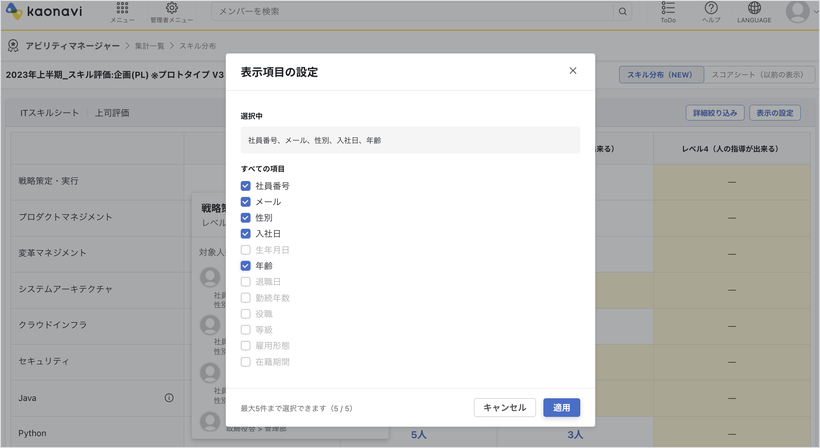Open the ToDo list icon
Viewport: 820px width, 448px height.
(668, 8)
